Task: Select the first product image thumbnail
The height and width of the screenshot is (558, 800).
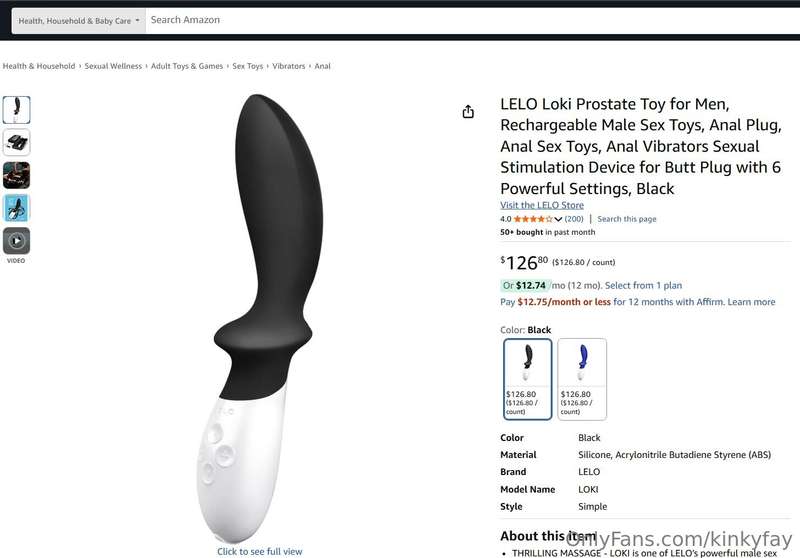Action: pyautogui.click(x=16, y=110)
